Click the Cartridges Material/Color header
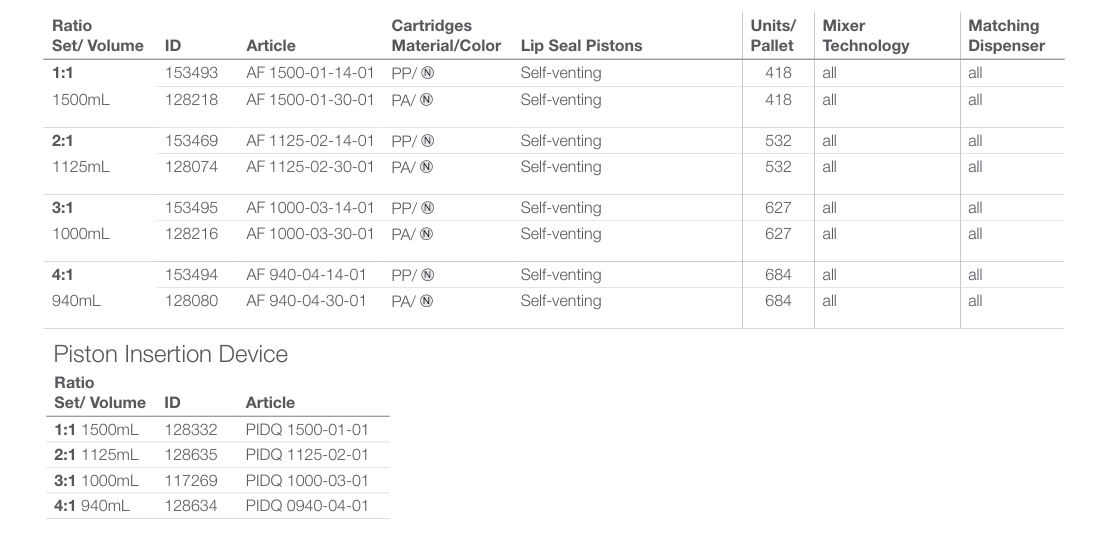This screenshot has width=1103, height=551. click(446, 35)
